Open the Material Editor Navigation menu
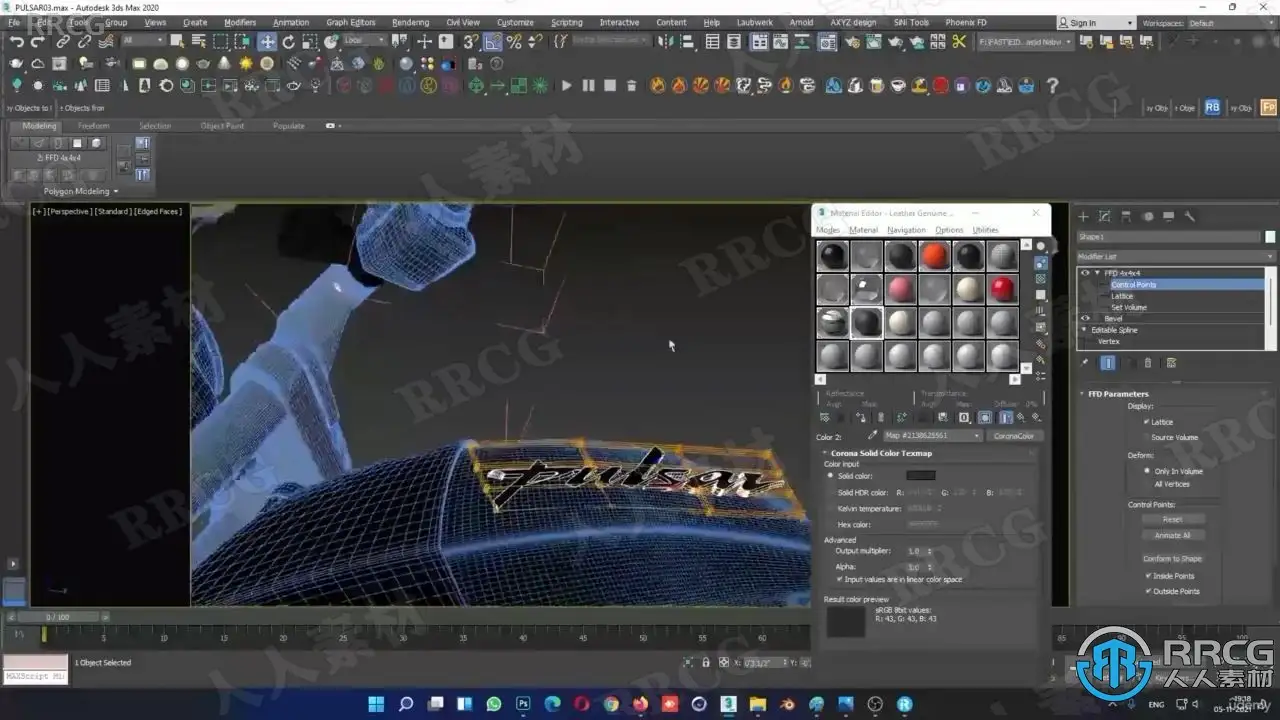1280x720 pixels. click(906, 230)
